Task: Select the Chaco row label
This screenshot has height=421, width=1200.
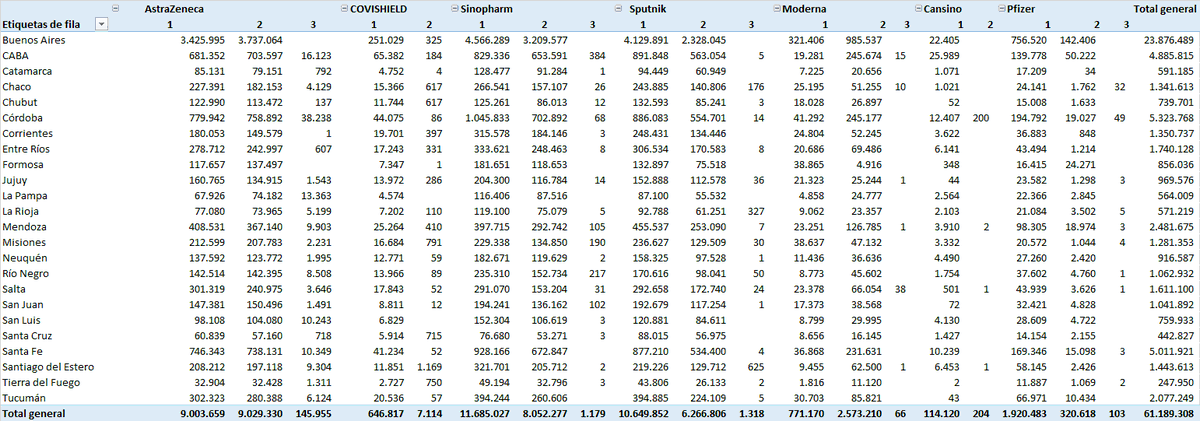Action: pyautogui.click(x=17, y=86)
